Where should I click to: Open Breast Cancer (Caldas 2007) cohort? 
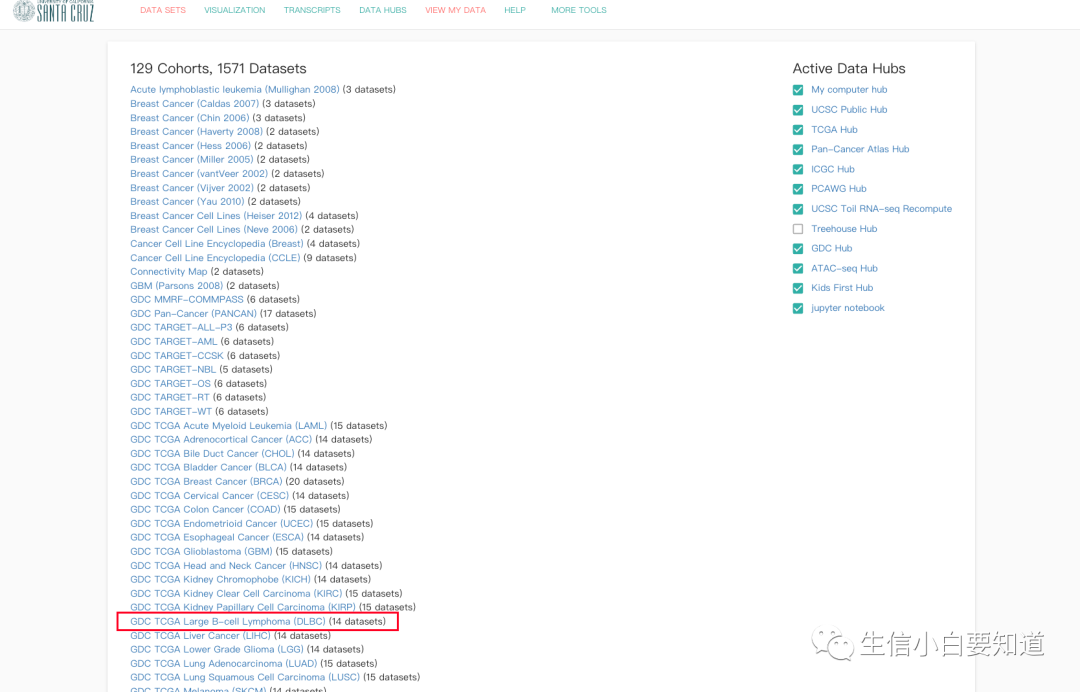pyautogui.click(x=194, y=104)
